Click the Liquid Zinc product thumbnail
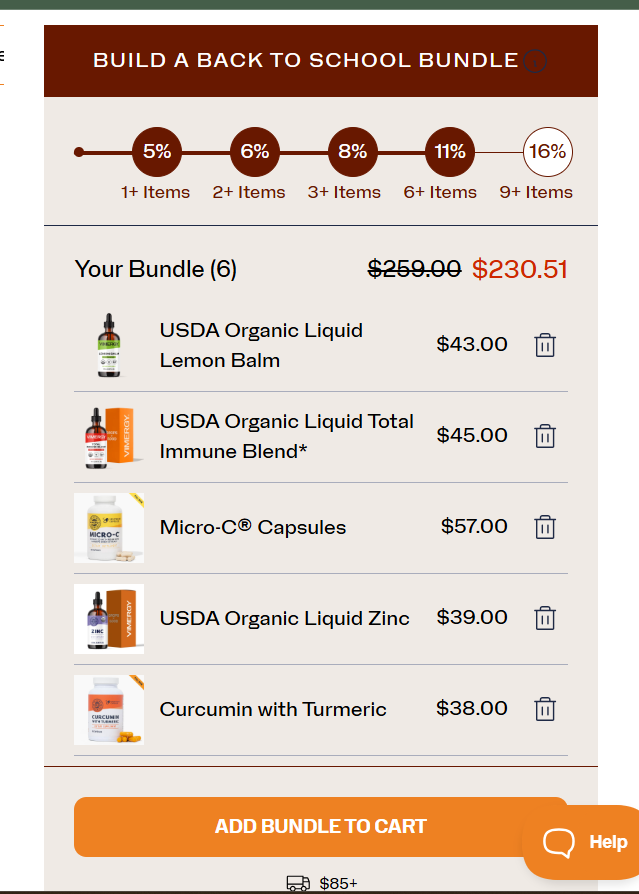Screen dimensions: 639x894 109,619
